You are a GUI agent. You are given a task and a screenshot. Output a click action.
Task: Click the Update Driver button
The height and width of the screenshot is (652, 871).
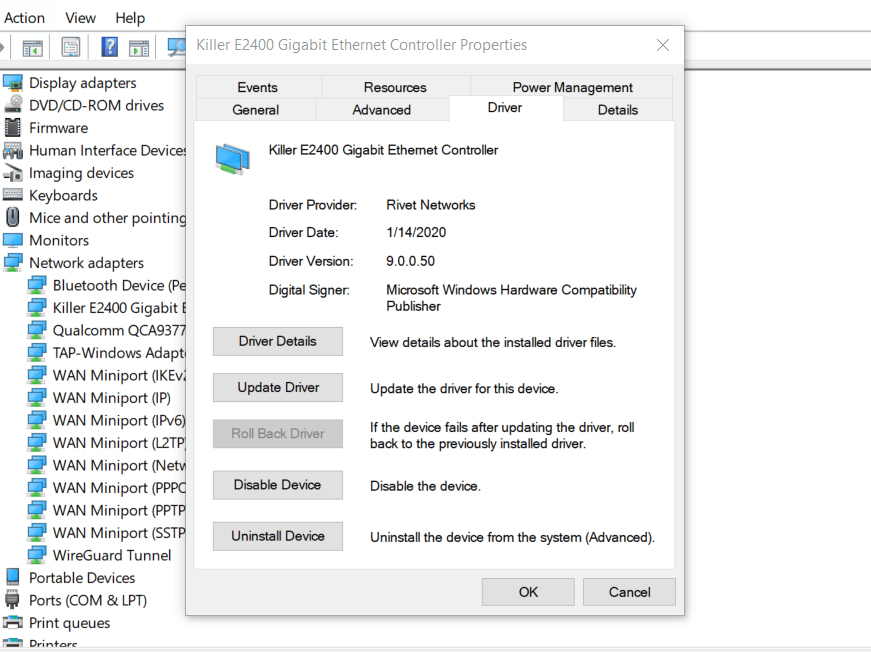tap(278, 387)
